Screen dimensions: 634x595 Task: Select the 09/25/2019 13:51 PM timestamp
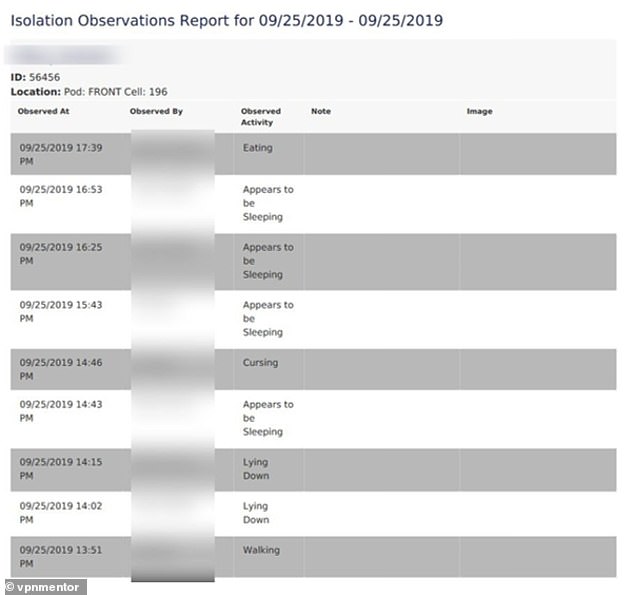point(61,557)
